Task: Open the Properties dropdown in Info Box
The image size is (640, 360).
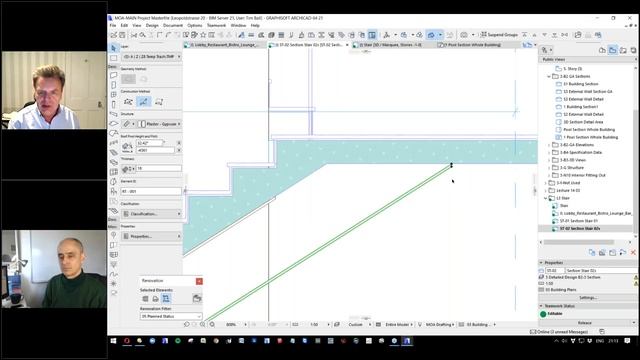Action: pyautogui.click(x=151, y=236)
